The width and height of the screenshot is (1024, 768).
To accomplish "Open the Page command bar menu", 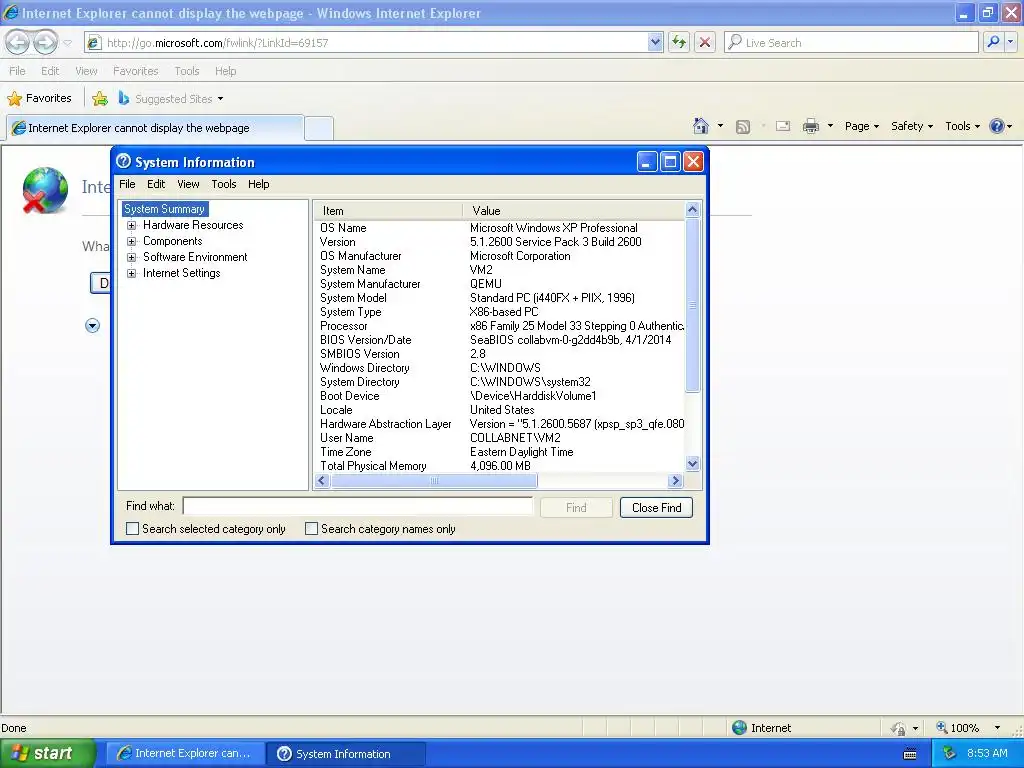I will (861, 126).
